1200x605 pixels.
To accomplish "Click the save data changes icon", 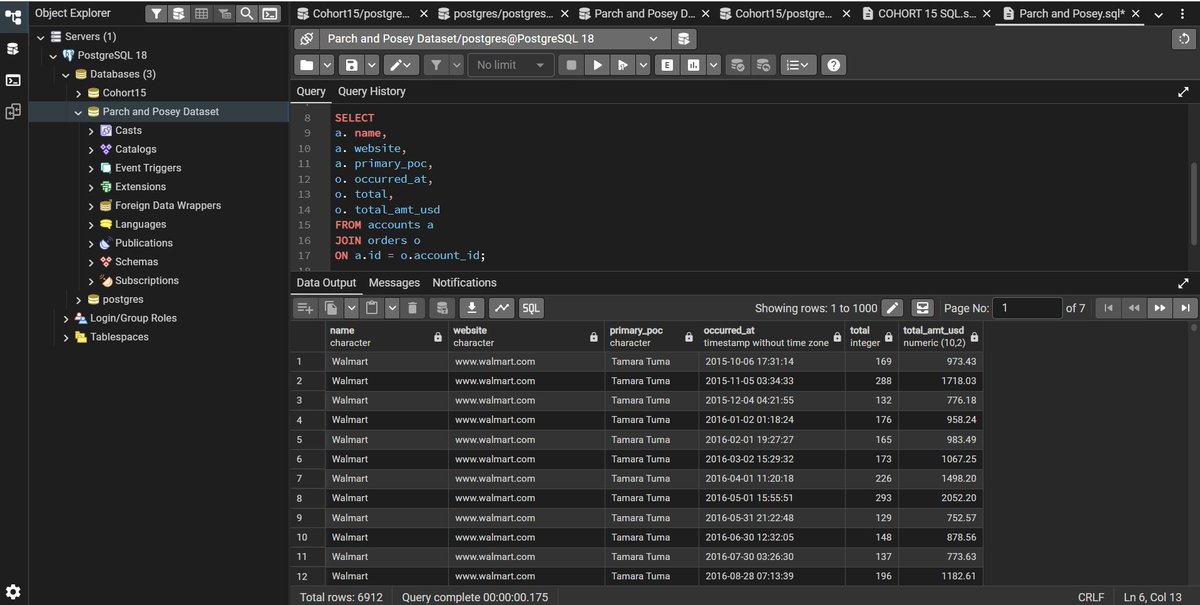I will tap(443, 308).
